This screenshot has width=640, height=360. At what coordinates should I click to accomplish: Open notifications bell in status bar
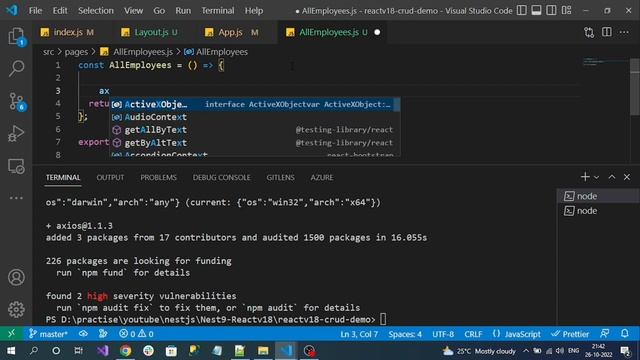[624, 334]
